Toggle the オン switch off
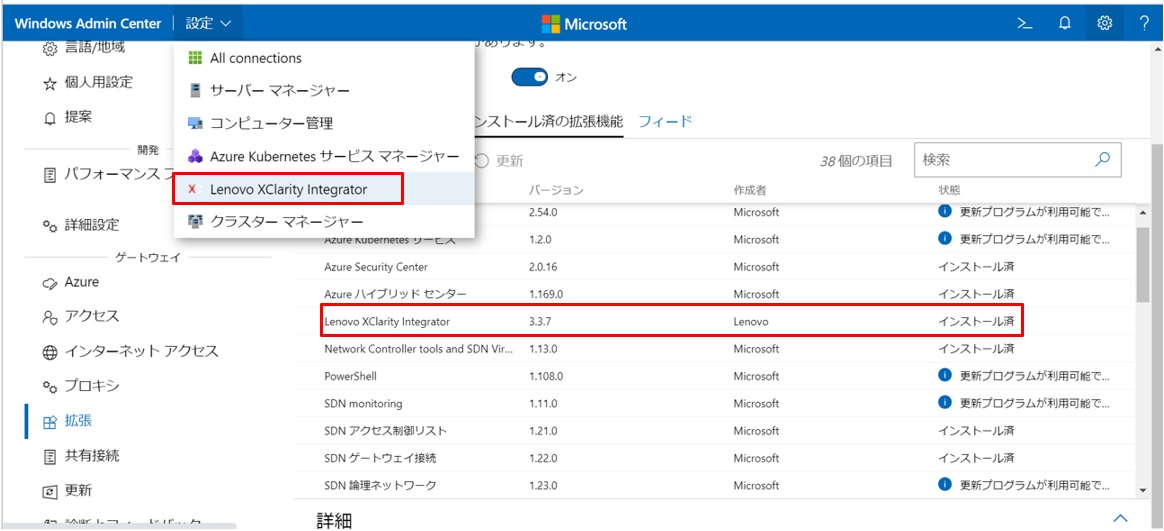Viewport: 1164px width, 531px height. pos(529,77)
